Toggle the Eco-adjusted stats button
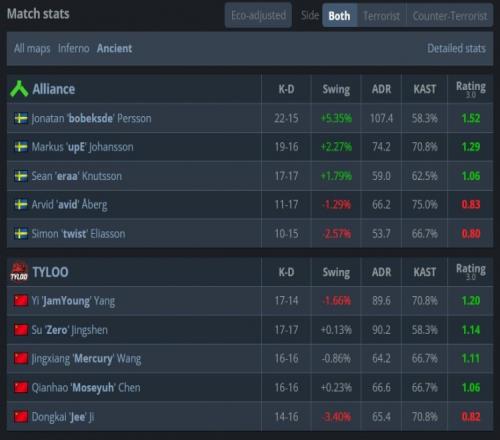 click(258, 15)
